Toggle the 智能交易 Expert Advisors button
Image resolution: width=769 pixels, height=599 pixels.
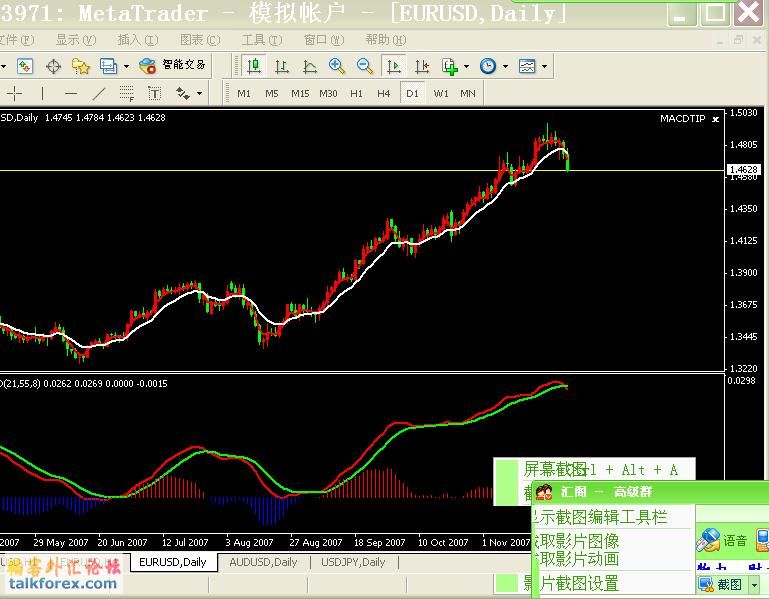173,65
